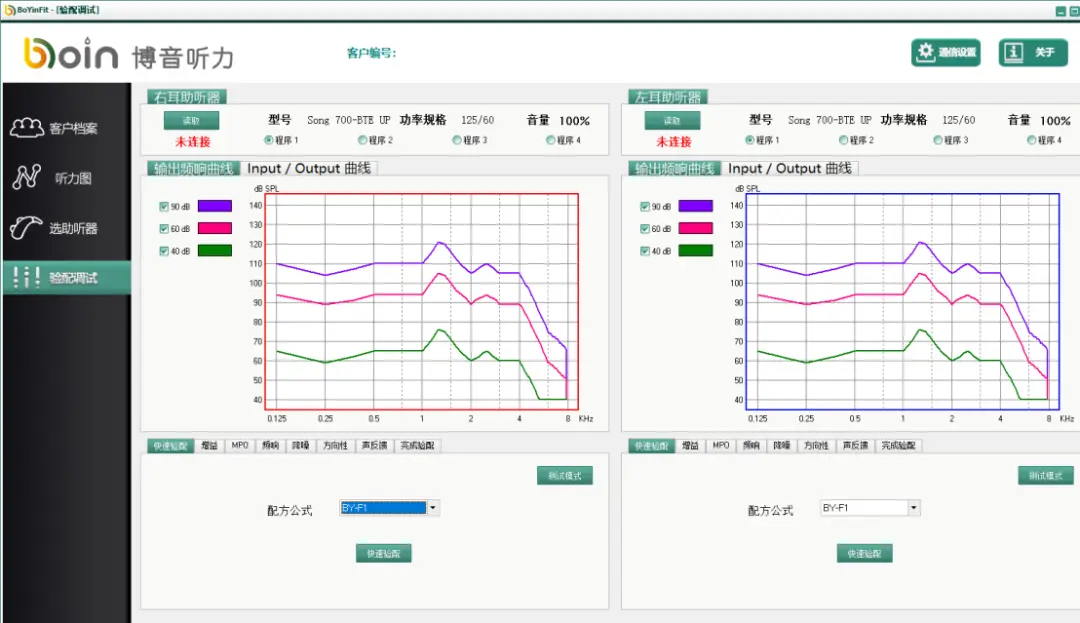Image resolution: width=1080 pixels, height=623 pixels.
Task: Toggle the 40 dB checkbox in left ear chart
Action: [x=645, y=251]
